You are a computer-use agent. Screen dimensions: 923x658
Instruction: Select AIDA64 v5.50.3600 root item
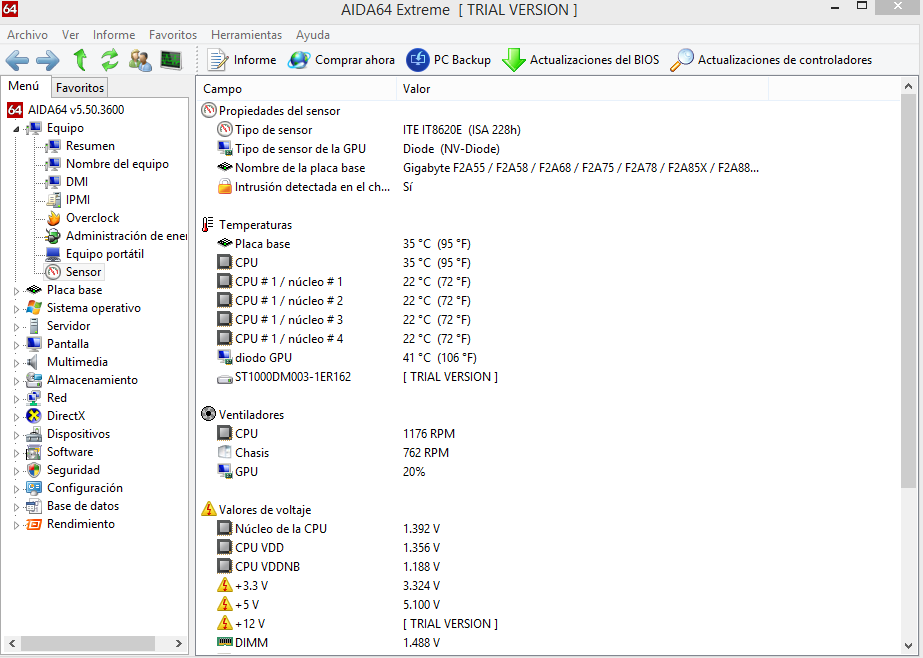point(76,109)
